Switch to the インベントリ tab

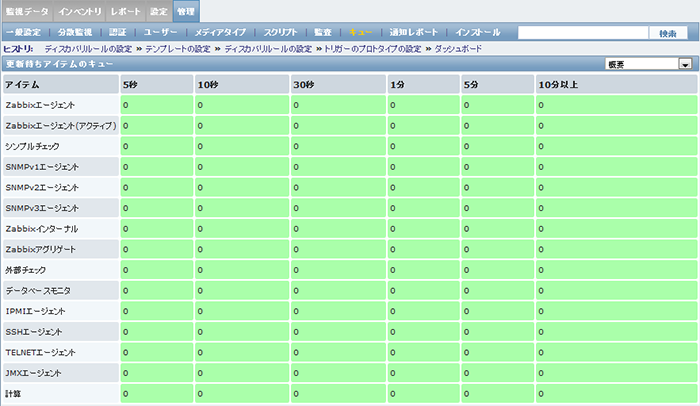[x=79, y=11]
